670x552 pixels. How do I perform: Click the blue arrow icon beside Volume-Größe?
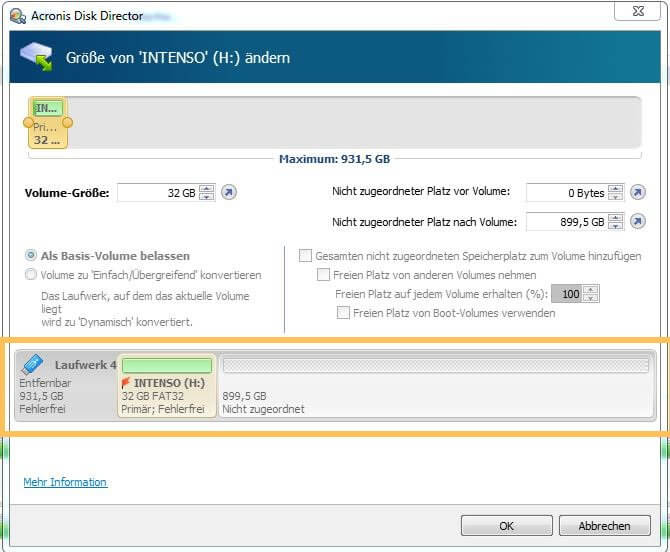[229, 192]
